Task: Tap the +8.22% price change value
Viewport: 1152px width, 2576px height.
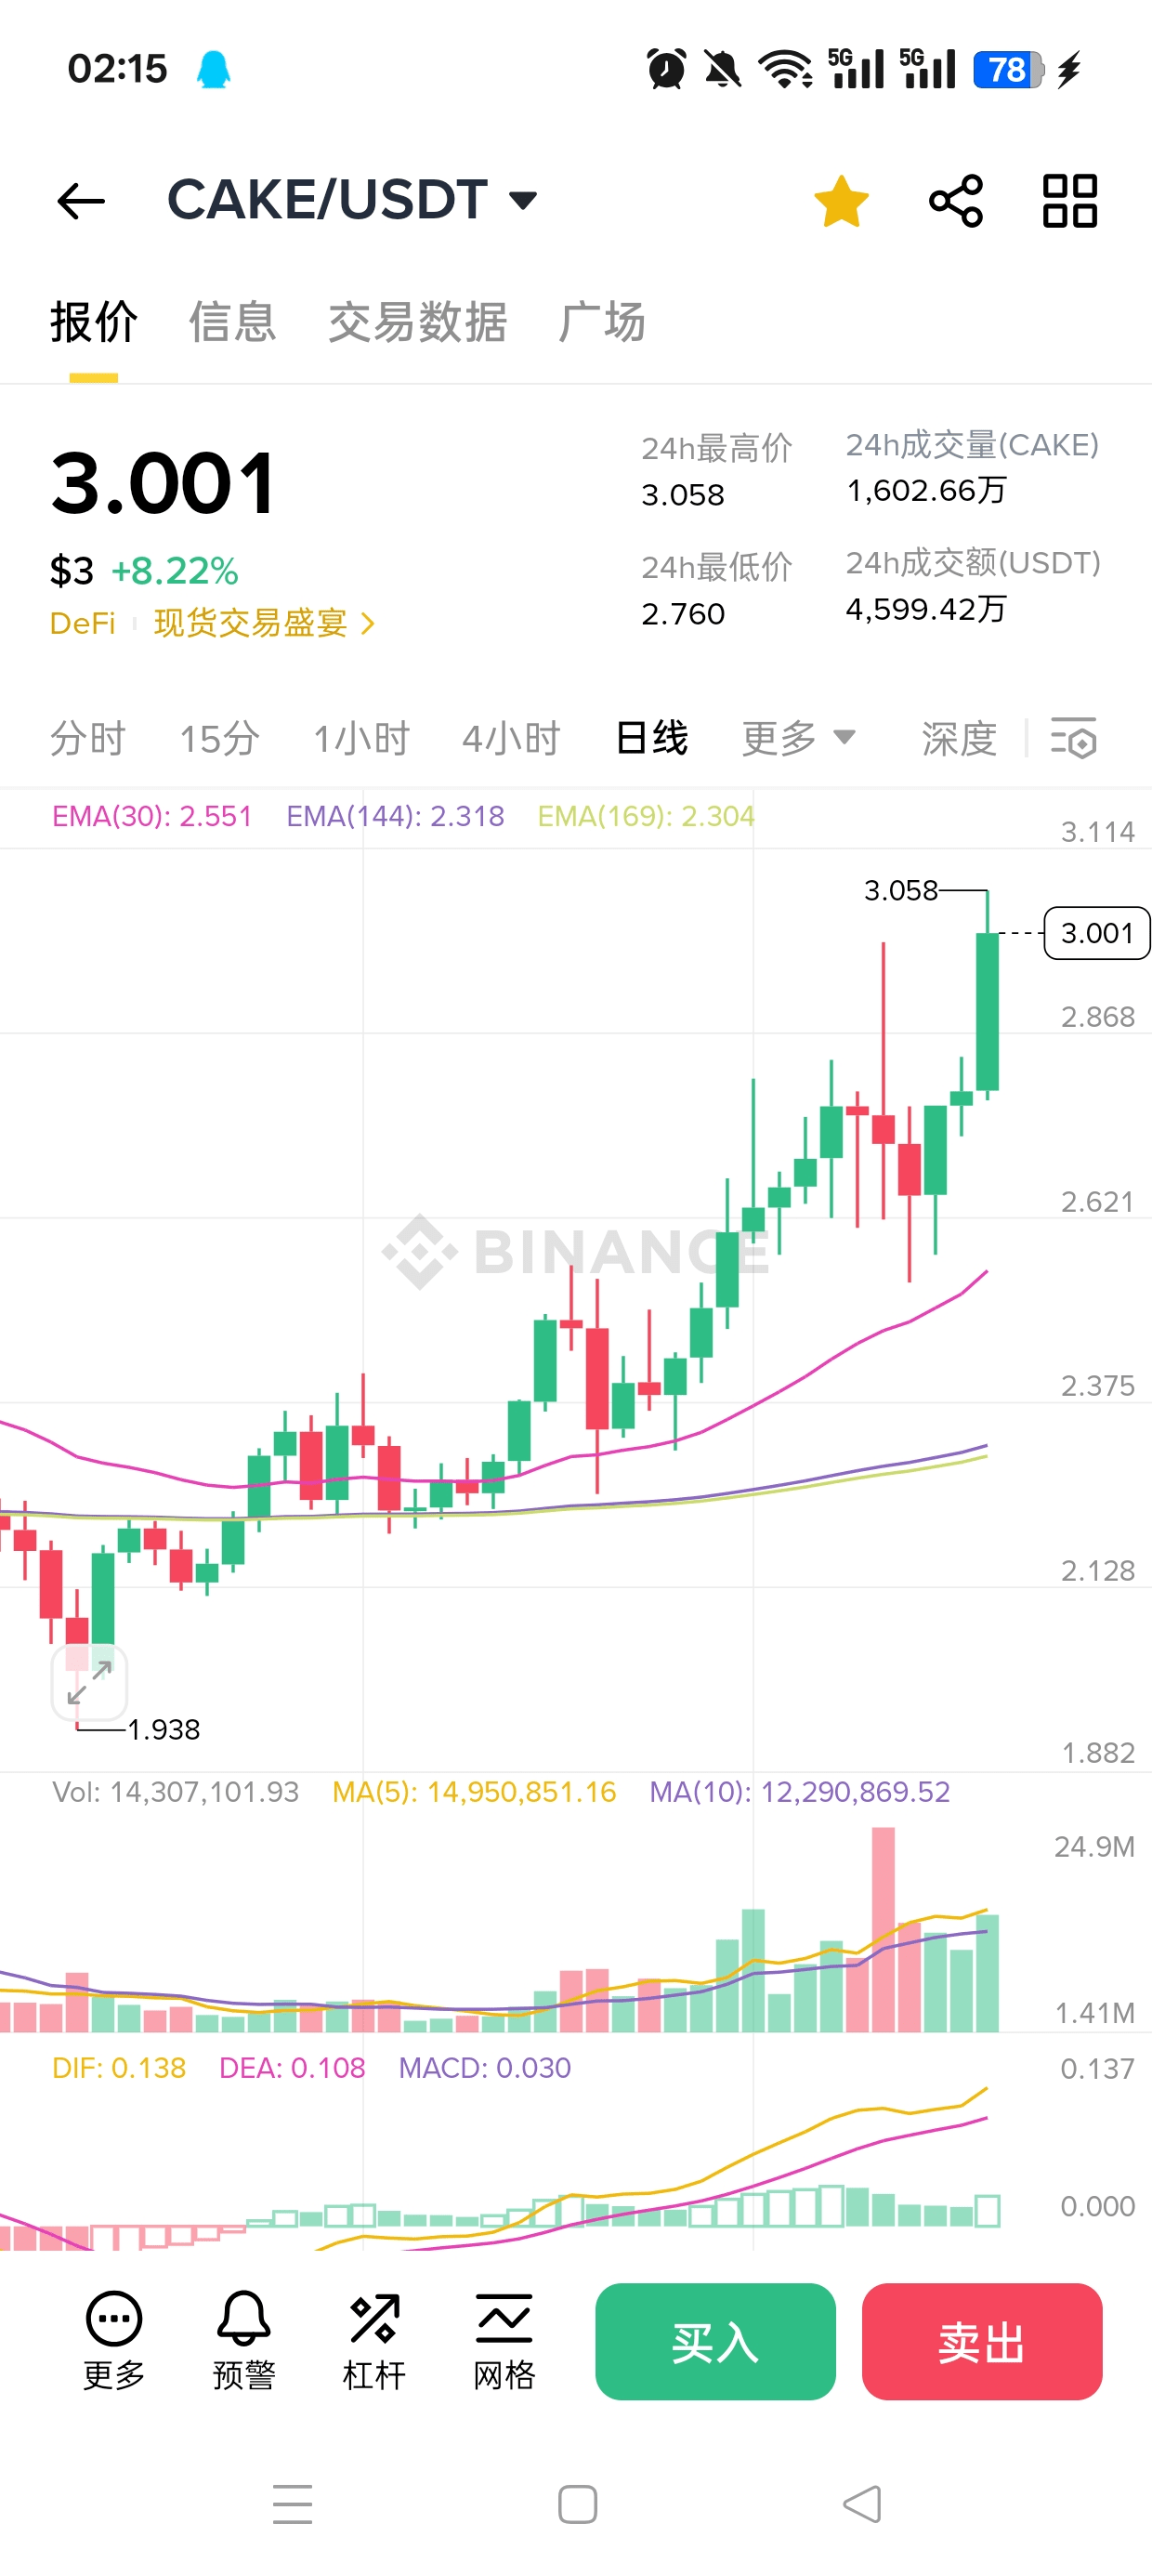Action: [175, 571]
